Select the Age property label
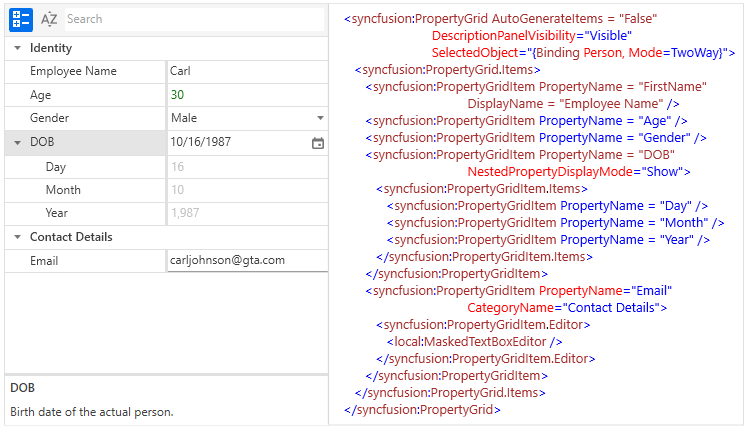The width and height of the screenshot is (747, 430). click(41, 95)
